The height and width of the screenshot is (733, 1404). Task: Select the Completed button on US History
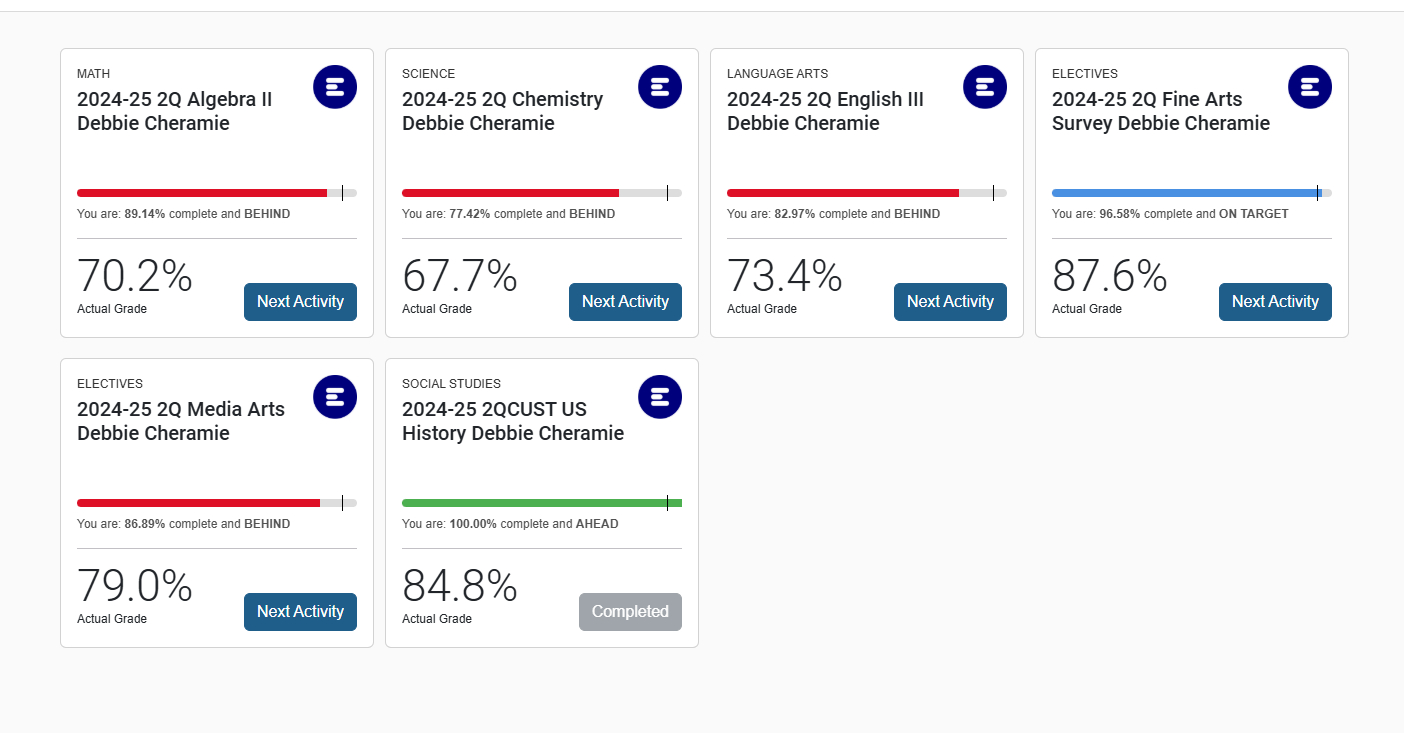tap(630, 611)
